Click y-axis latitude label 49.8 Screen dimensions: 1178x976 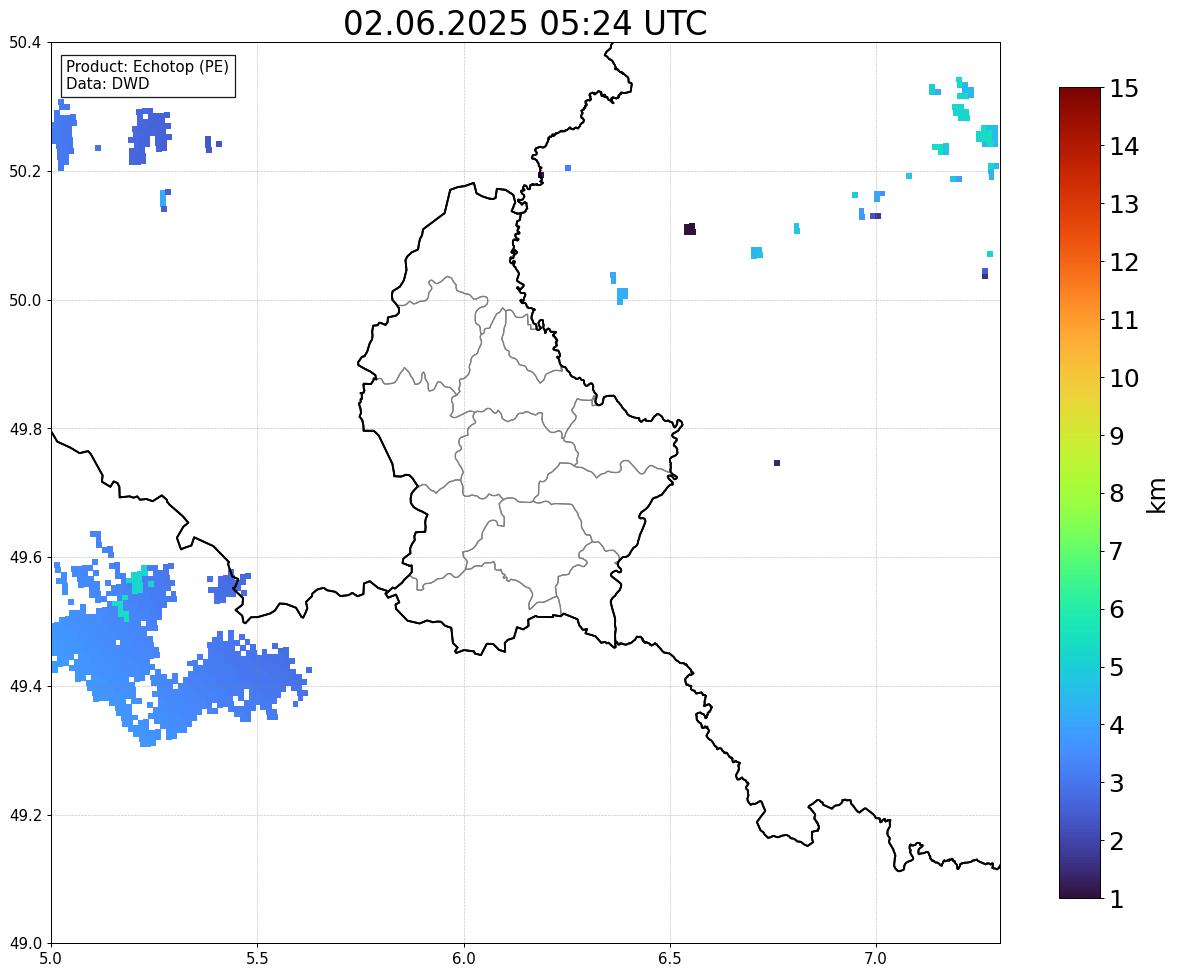pyautogui.click(x=24, y=429)
